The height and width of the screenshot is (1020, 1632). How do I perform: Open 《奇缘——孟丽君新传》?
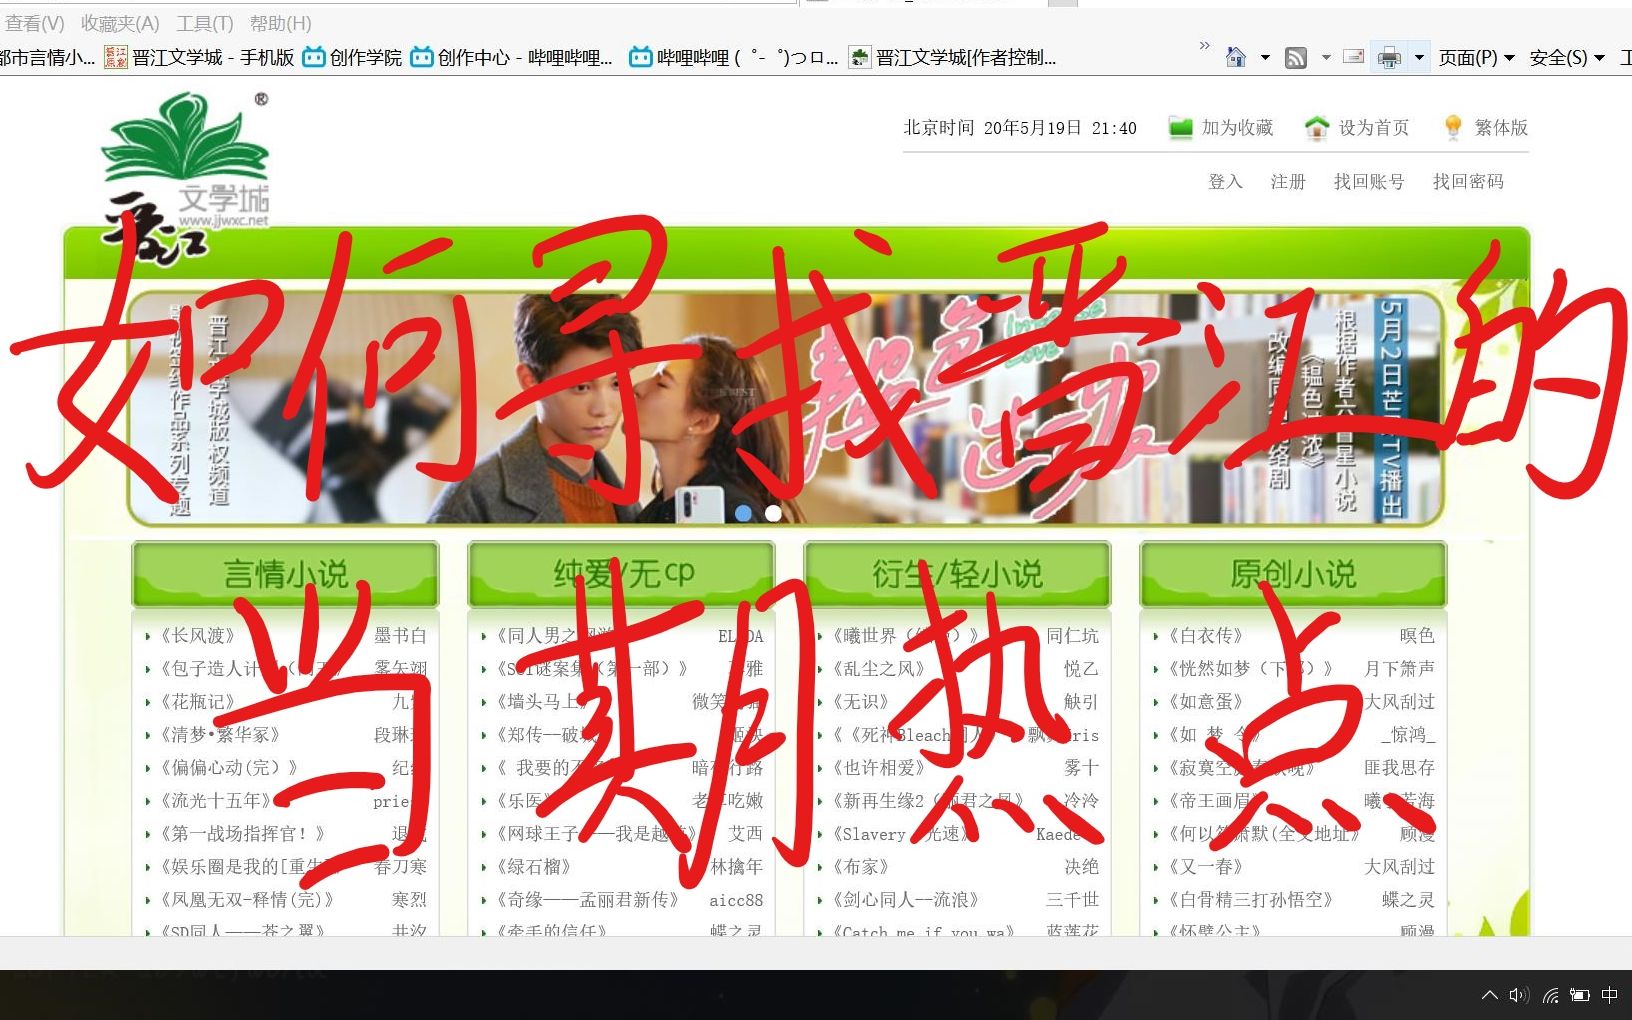(587, 899)
